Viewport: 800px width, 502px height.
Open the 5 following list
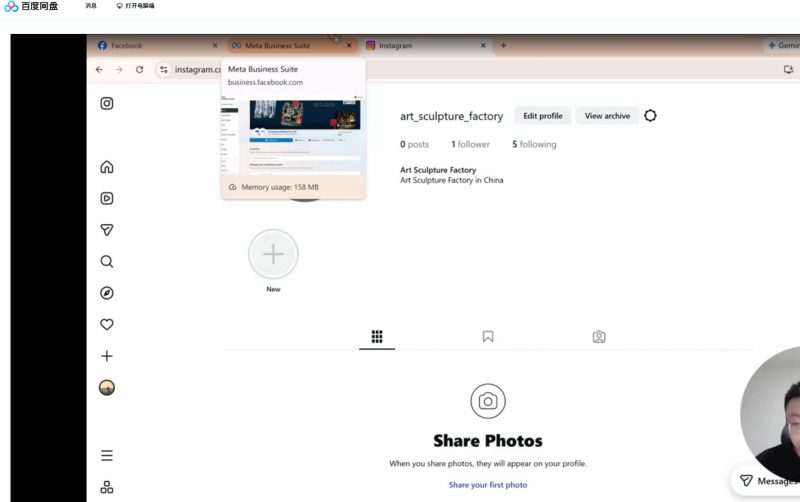(x=534, y=144)
